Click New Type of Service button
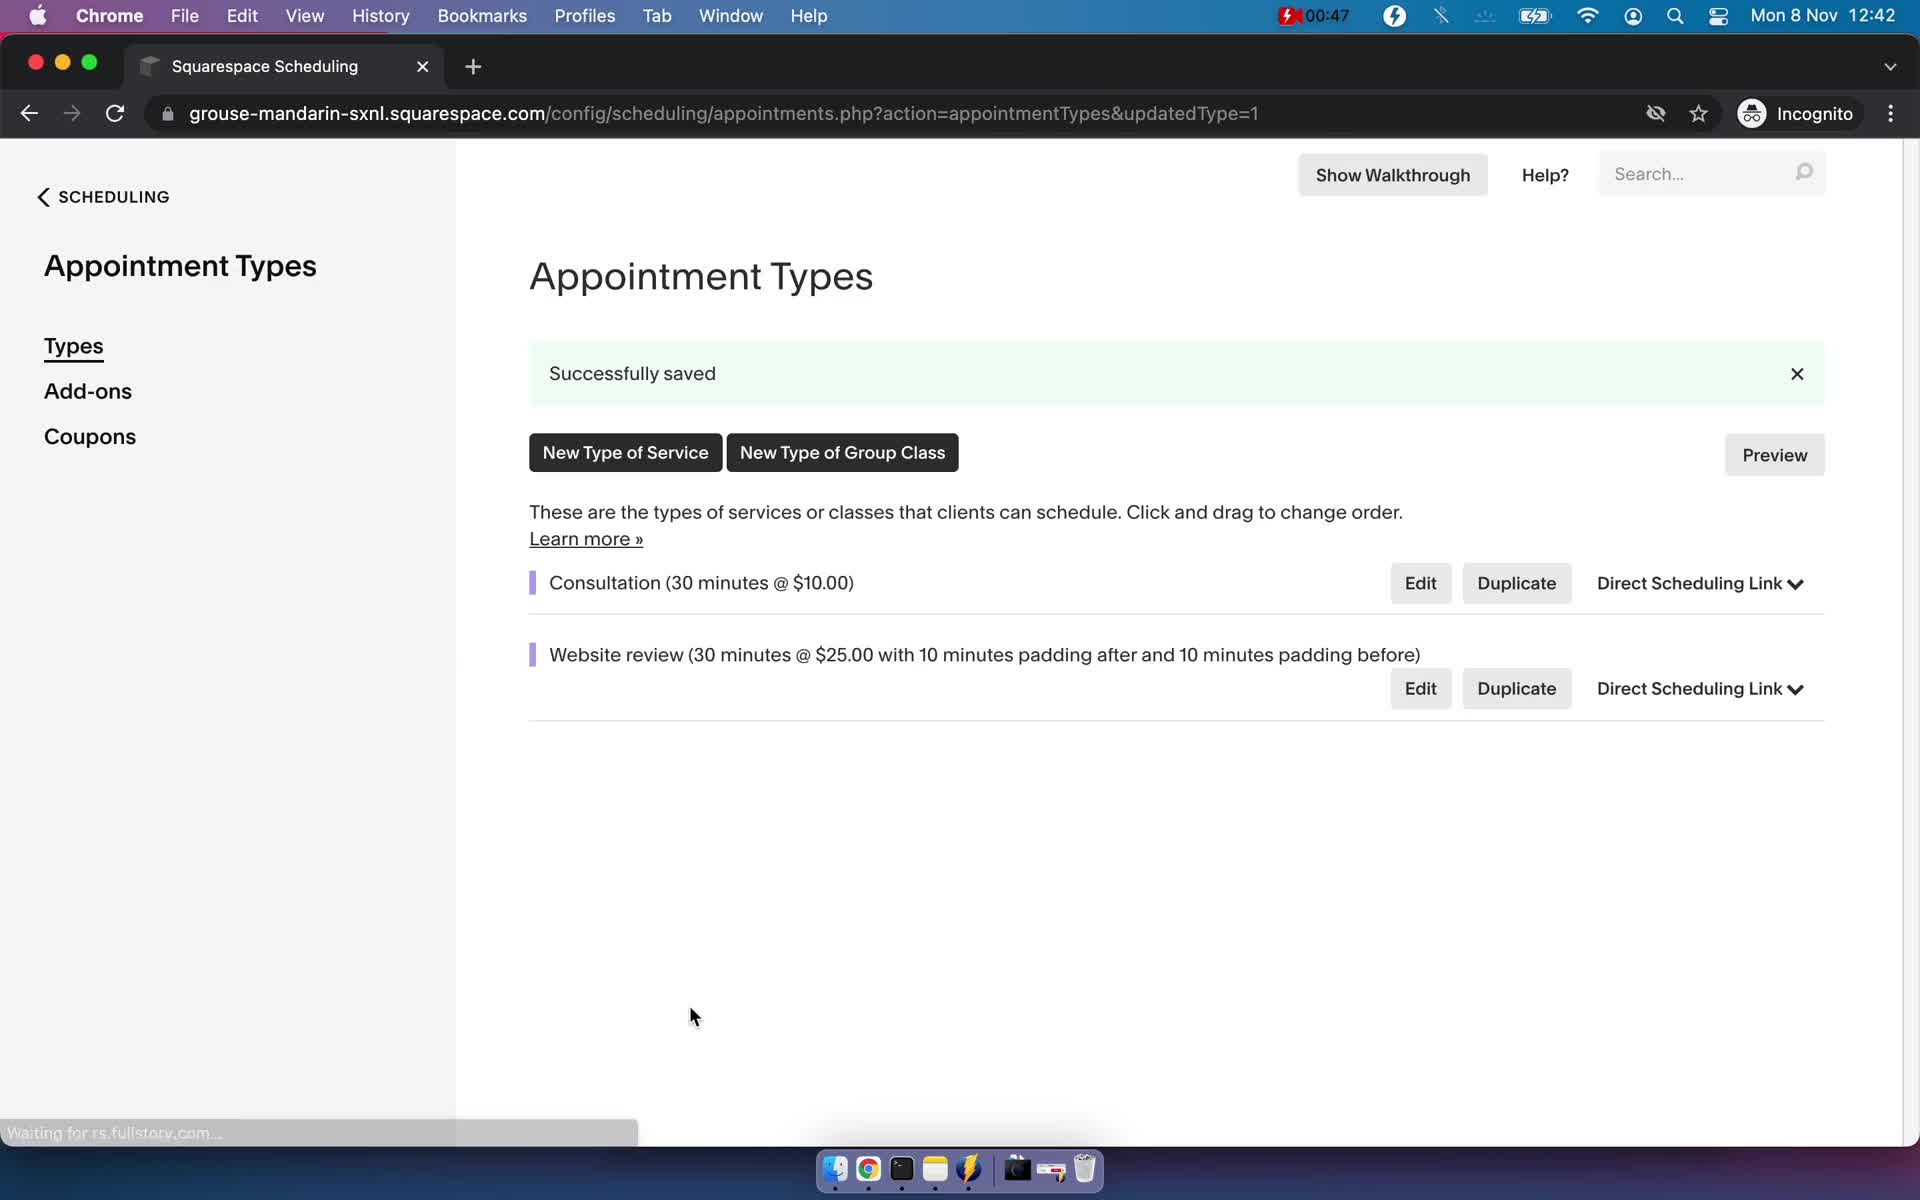1920x1200 pixels. tap(625, 453)
